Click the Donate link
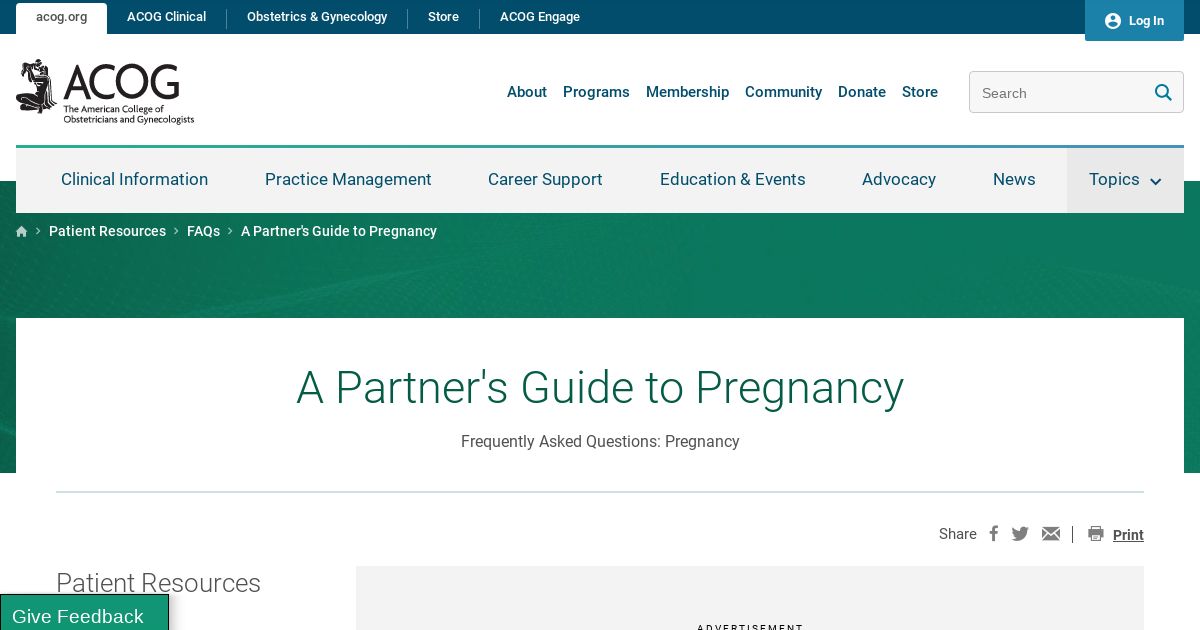Viewport: 1200px width, 630px height. (x=862, y=92)
